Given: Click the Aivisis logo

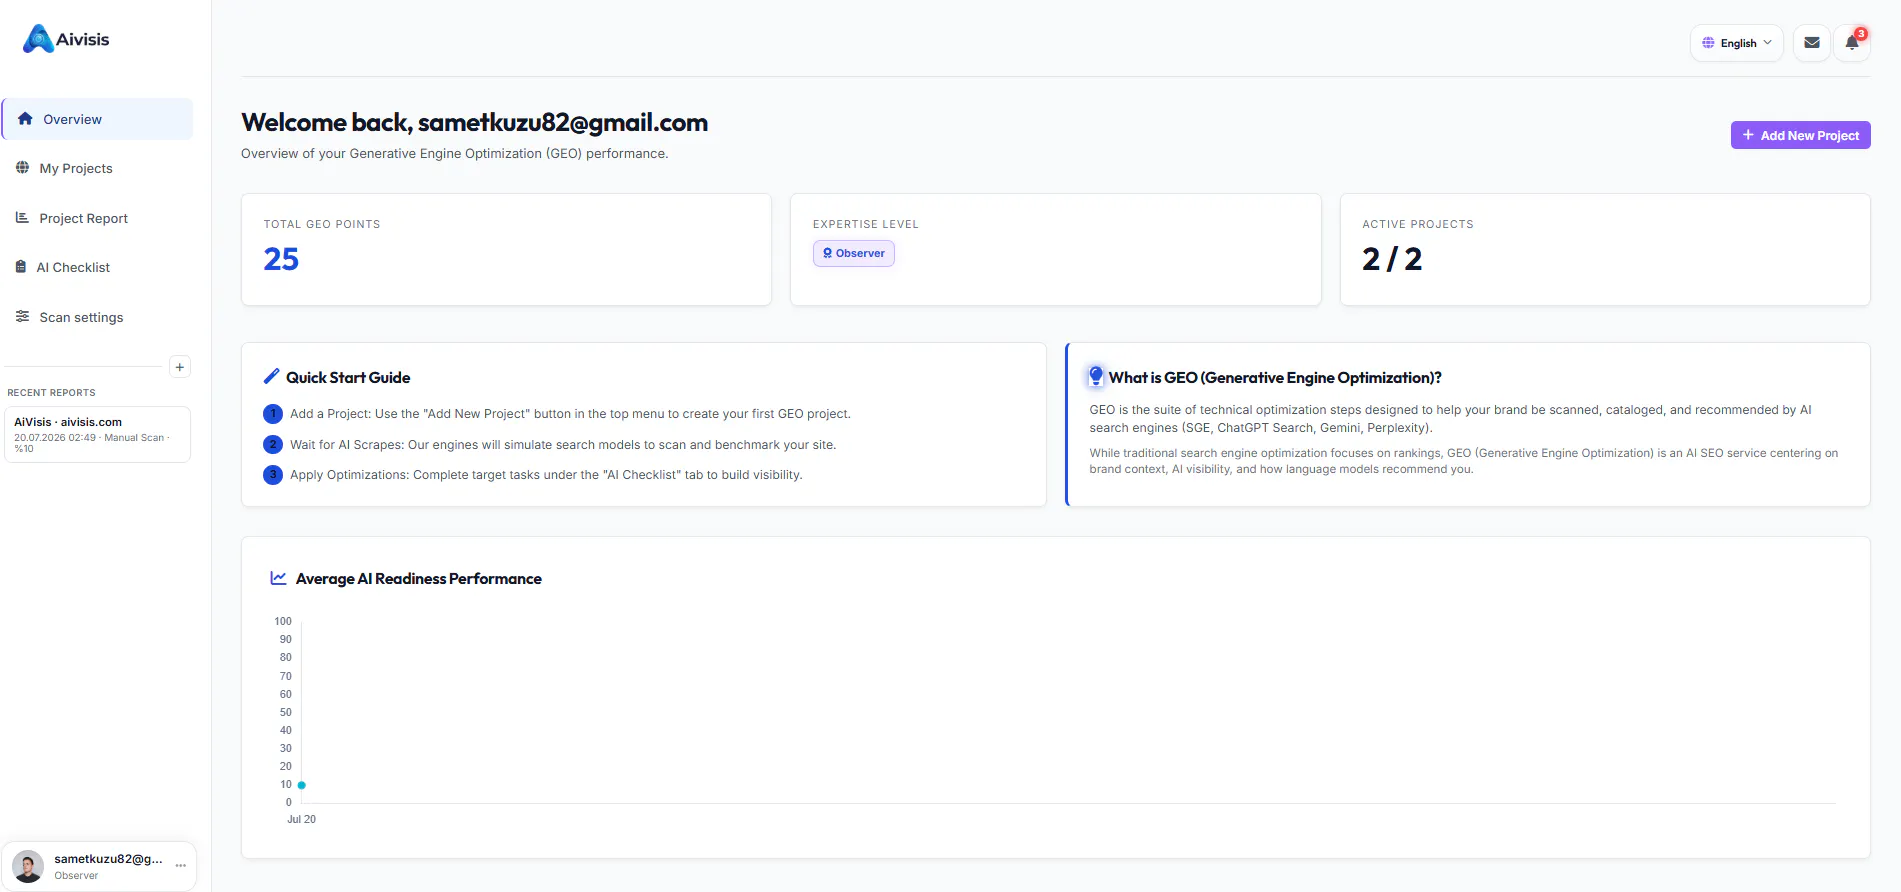Looking at the screenshot, I should point(66,39).
